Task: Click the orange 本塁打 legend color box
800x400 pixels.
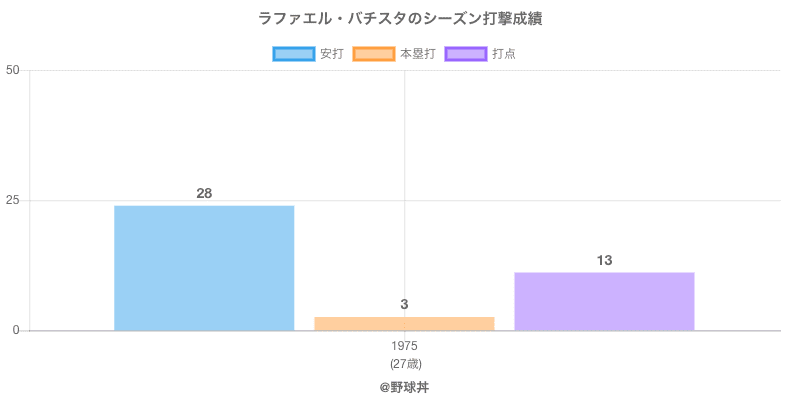Action: pos(373,54)
